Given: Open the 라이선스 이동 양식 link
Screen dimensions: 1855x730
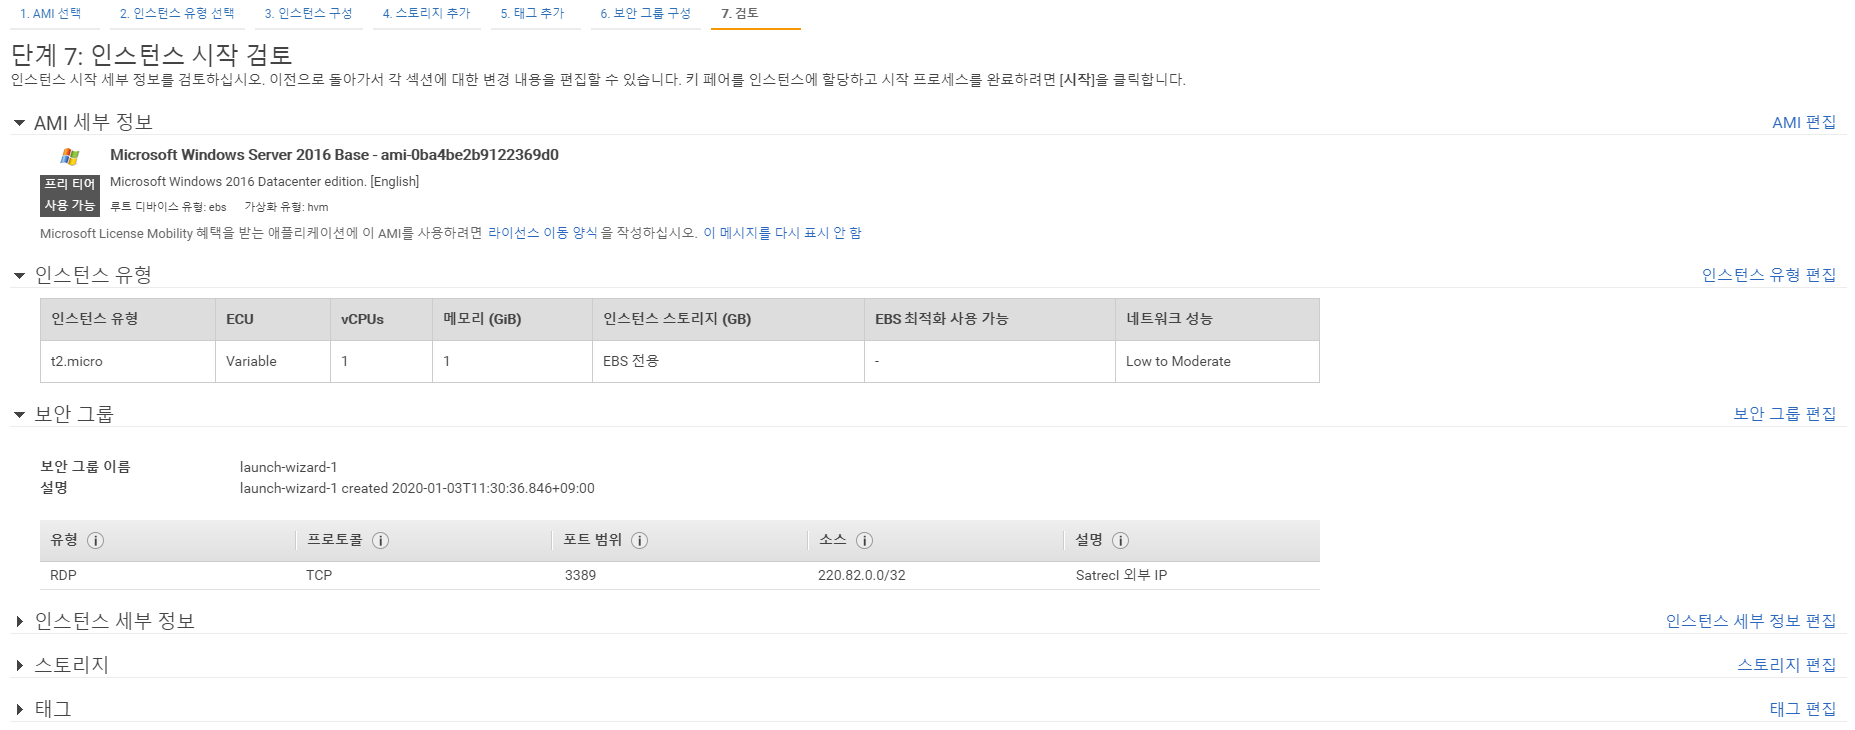Looking at the screenshot, I should pyautogui.click(x=542, y=233).
